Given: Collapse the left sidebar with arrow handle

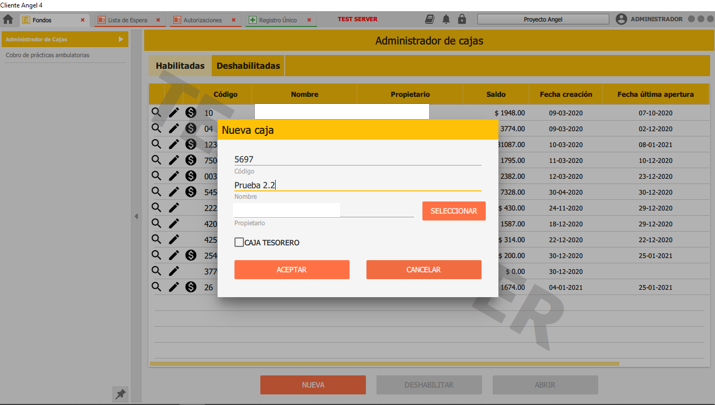Looking at the screenshot, I should pyautogui.click(x=137, y=216).
